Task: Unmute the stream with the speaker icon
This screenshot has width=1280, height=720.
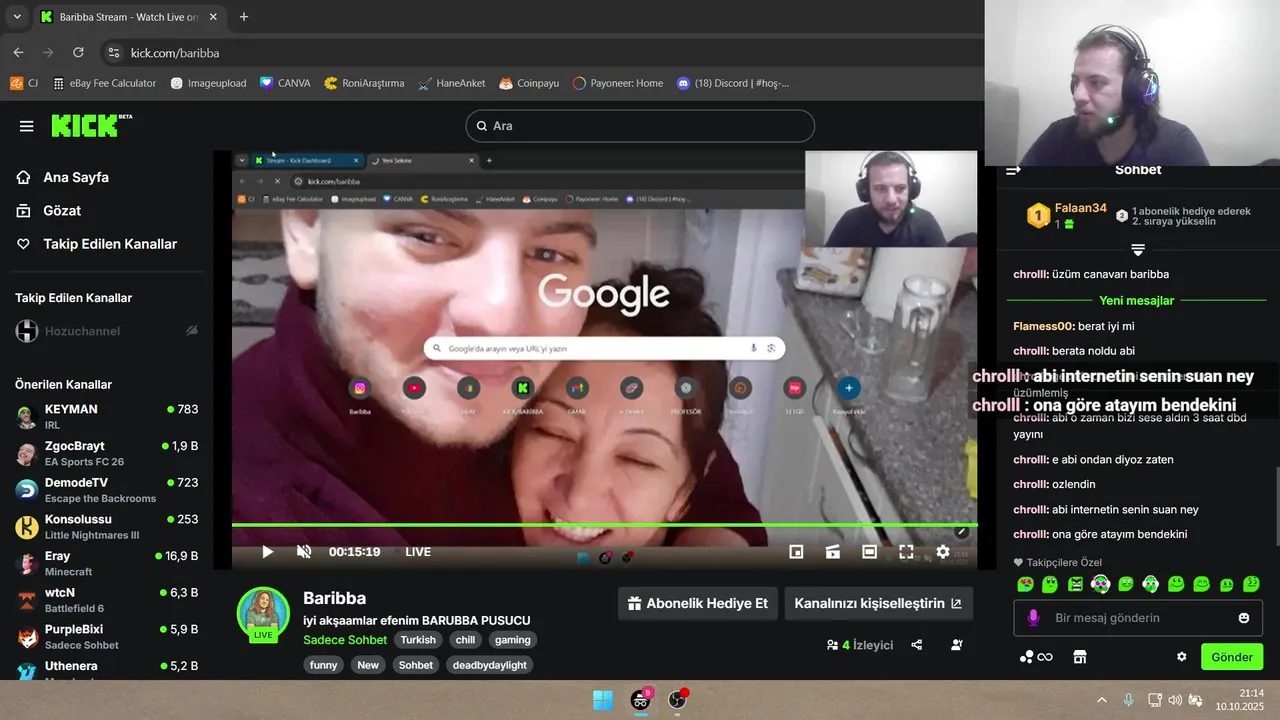Action: pos(304,552)
